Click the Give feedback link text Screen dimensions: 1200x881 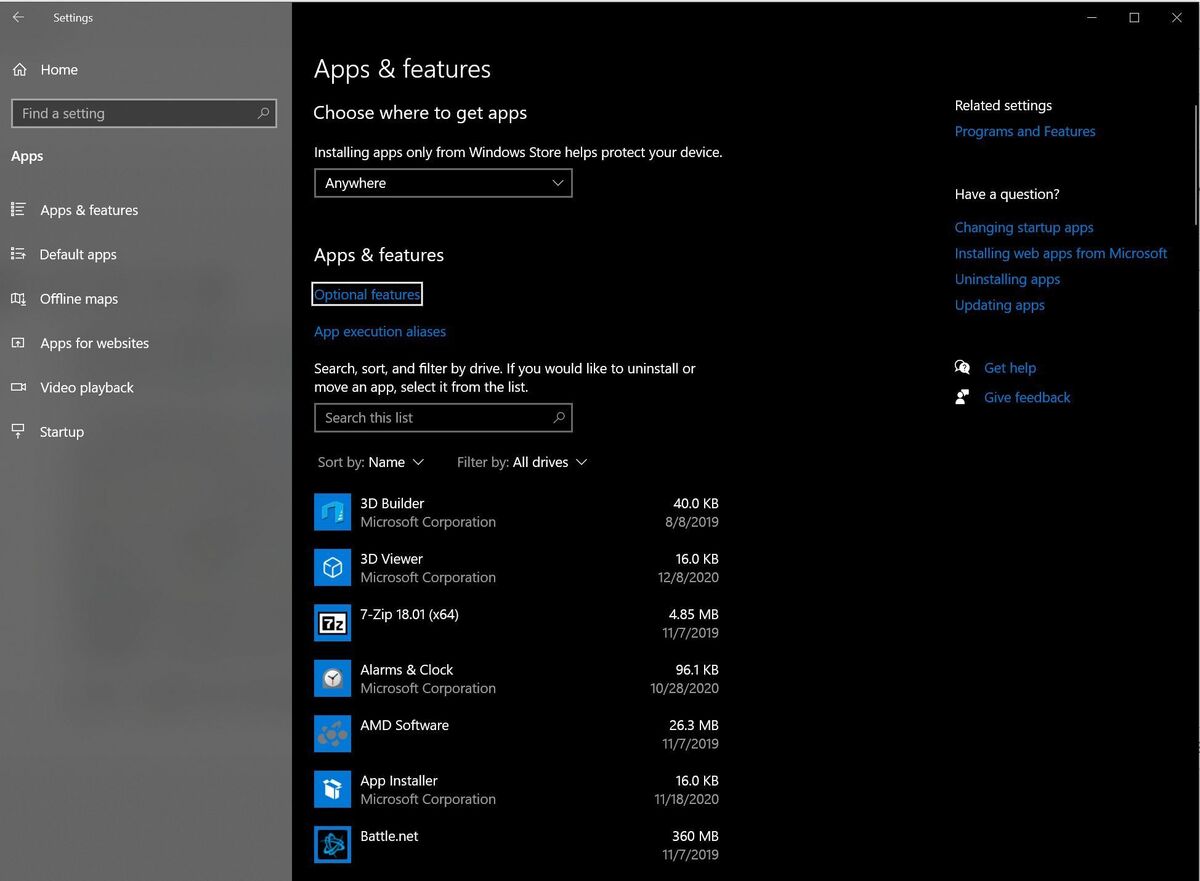pos(1027,397)
